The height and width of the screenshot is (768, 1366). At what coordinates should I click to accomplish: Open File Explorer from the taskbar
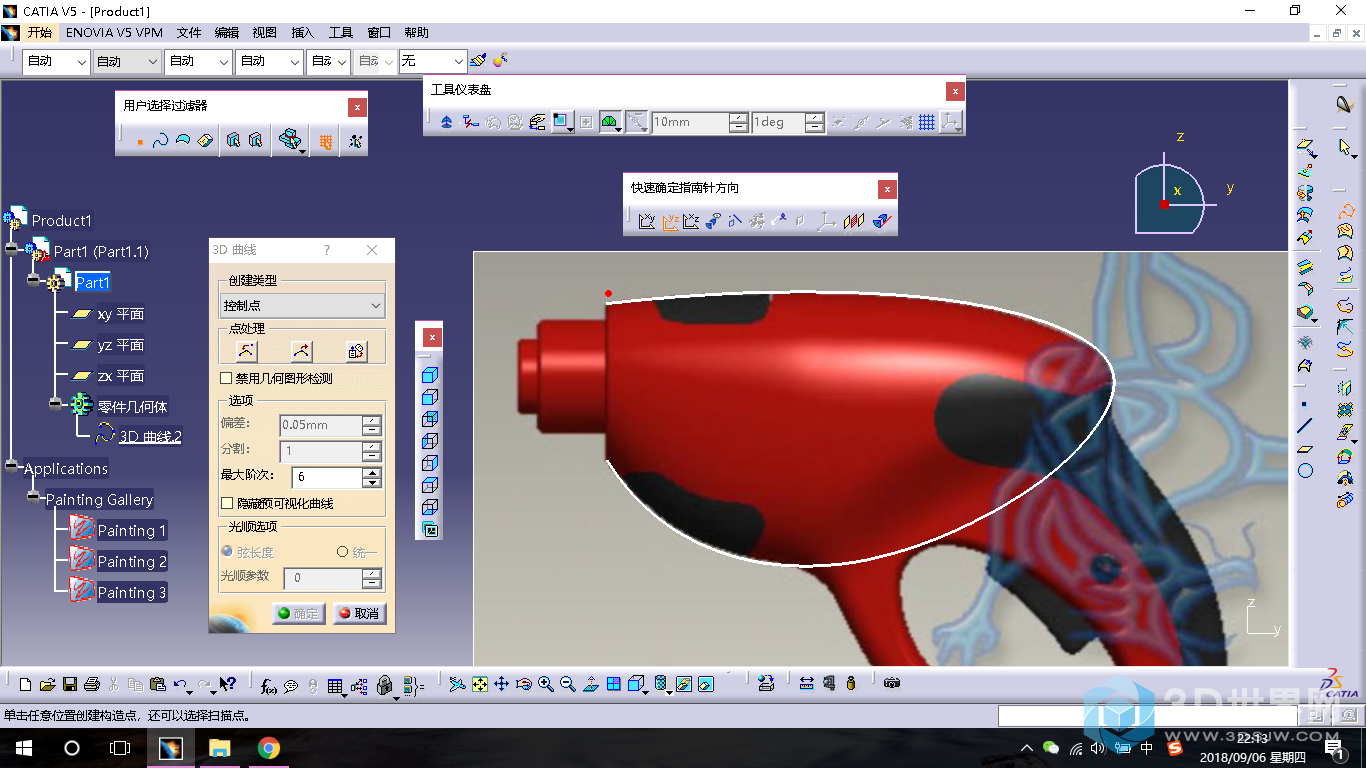click(x=219, y=748)
